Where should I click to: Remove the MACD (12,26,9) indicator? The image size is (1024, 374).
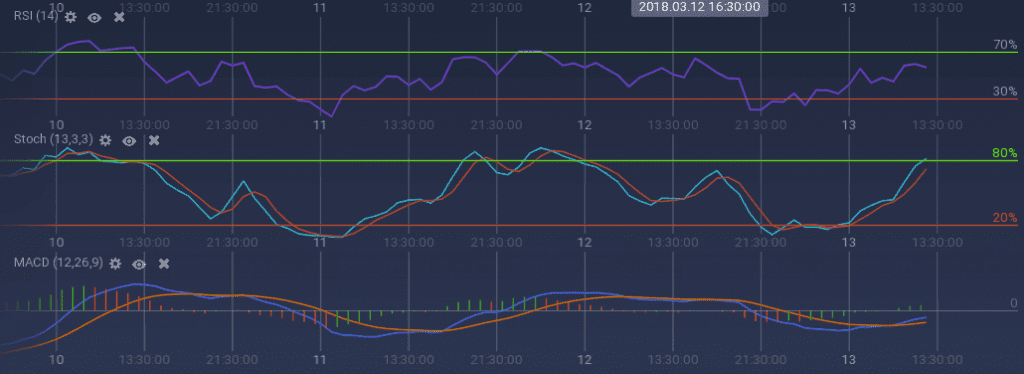pos(164,264)
